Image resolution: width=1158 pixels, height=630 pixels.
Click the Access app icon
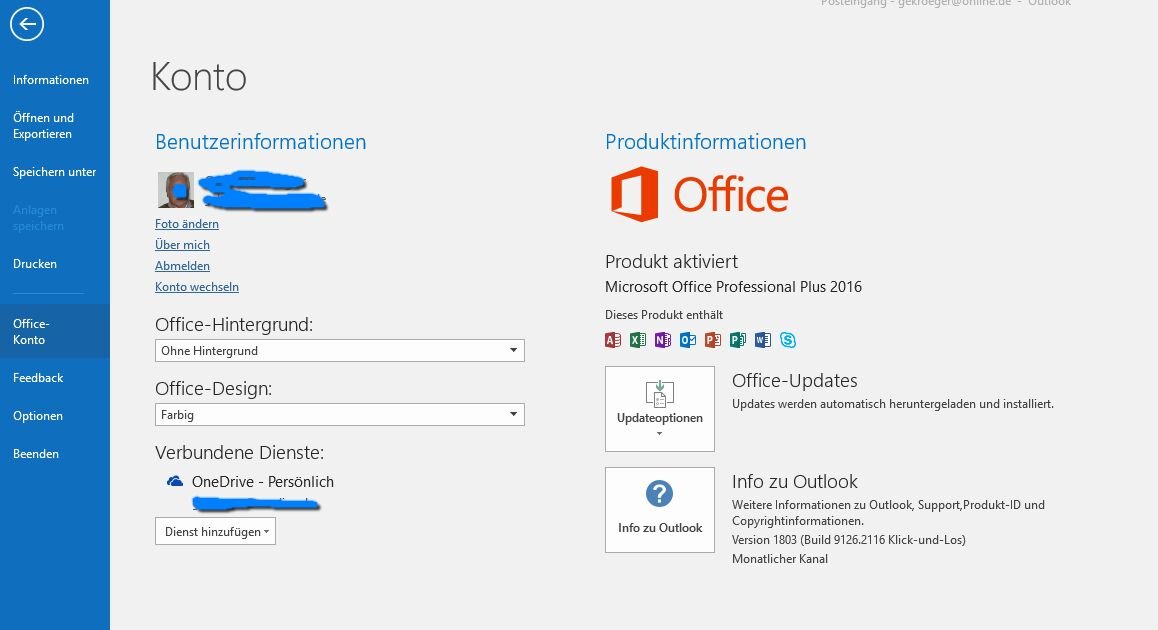613,340
